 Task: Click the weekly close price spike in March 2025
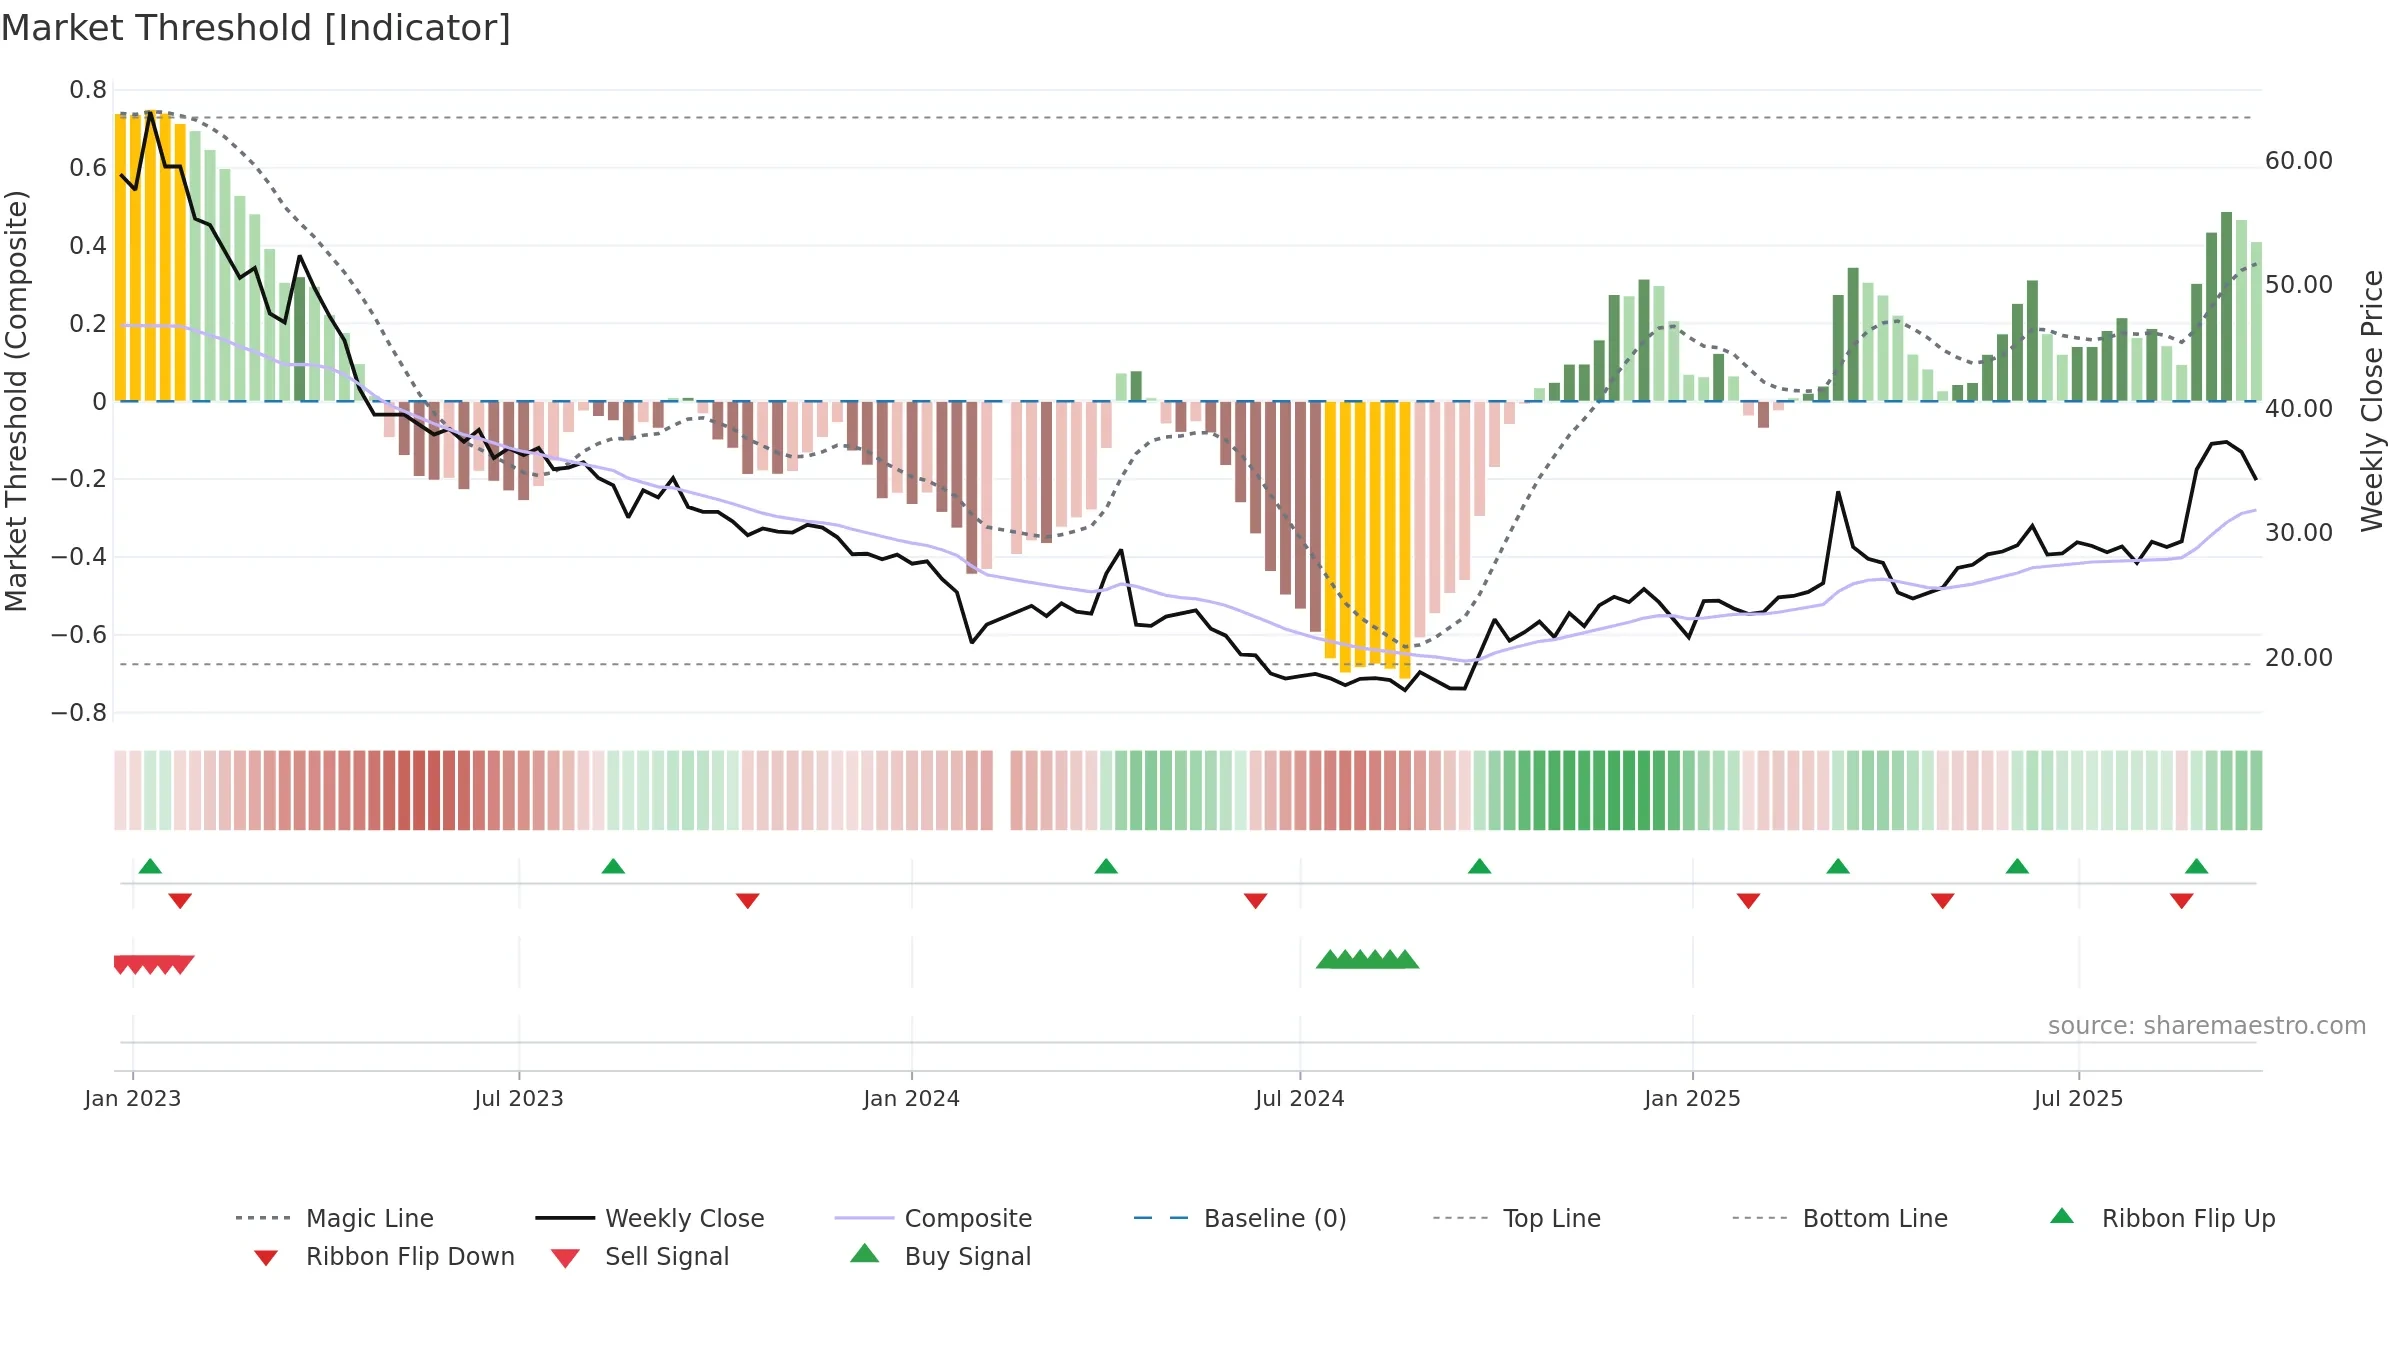[x=1838, y=493]
